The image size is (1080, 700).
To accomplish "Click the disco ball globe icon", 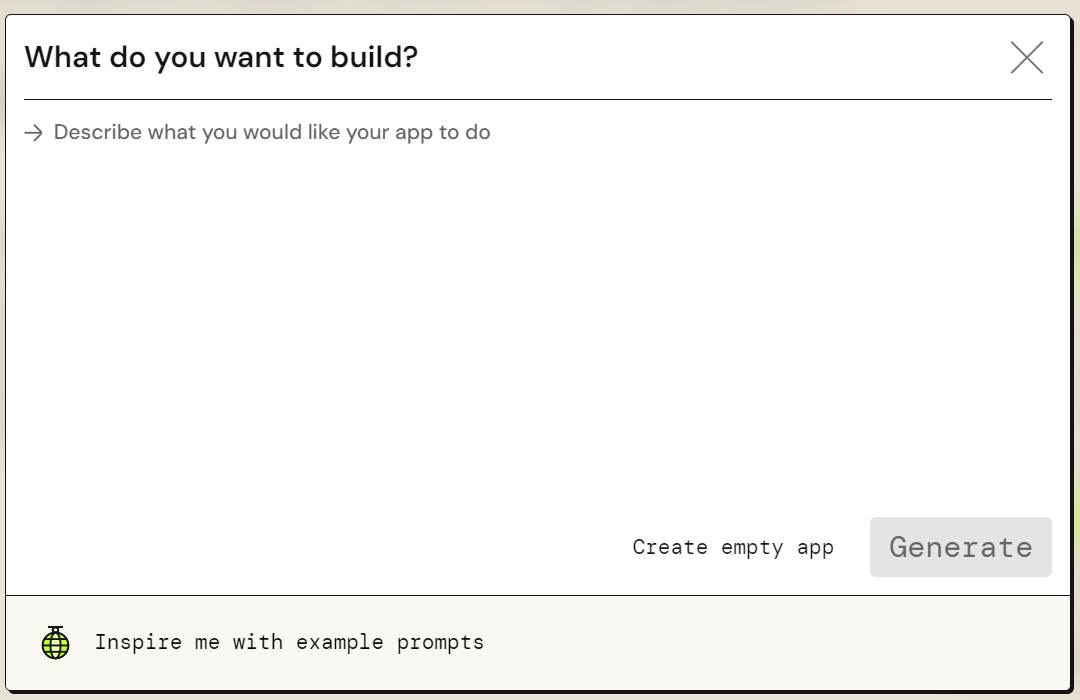I will pyautogui.click(x=55, y=642).
